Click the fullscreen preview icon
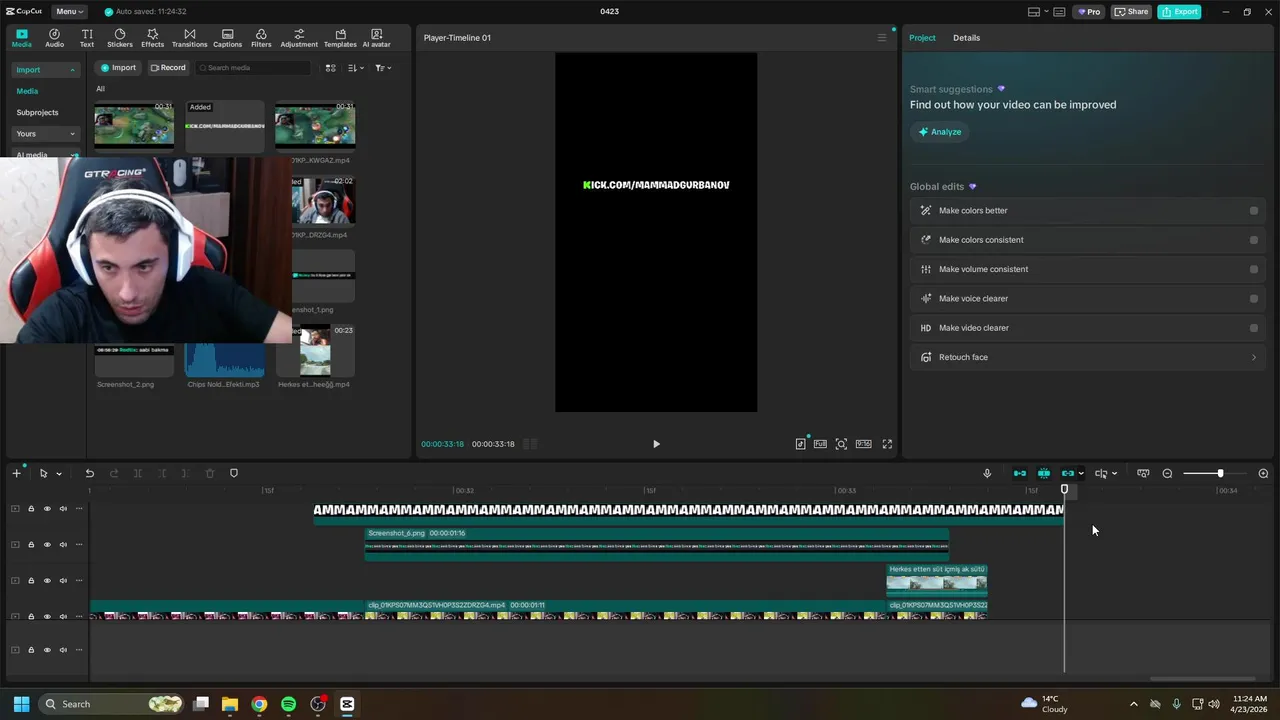This screenshot has width=1280, height=720. [x=887, y=444]
